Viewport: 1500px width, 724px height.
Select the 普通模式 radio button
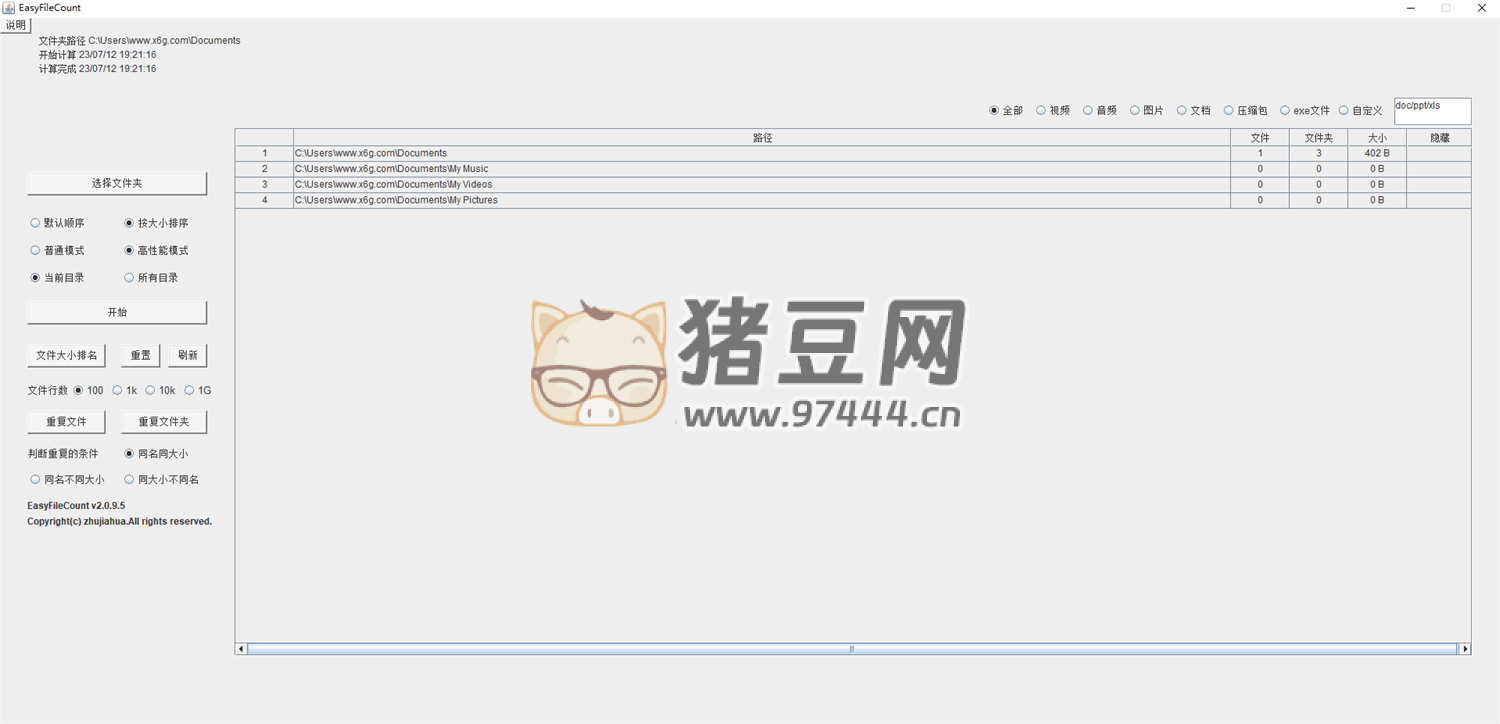coord(36,251)
